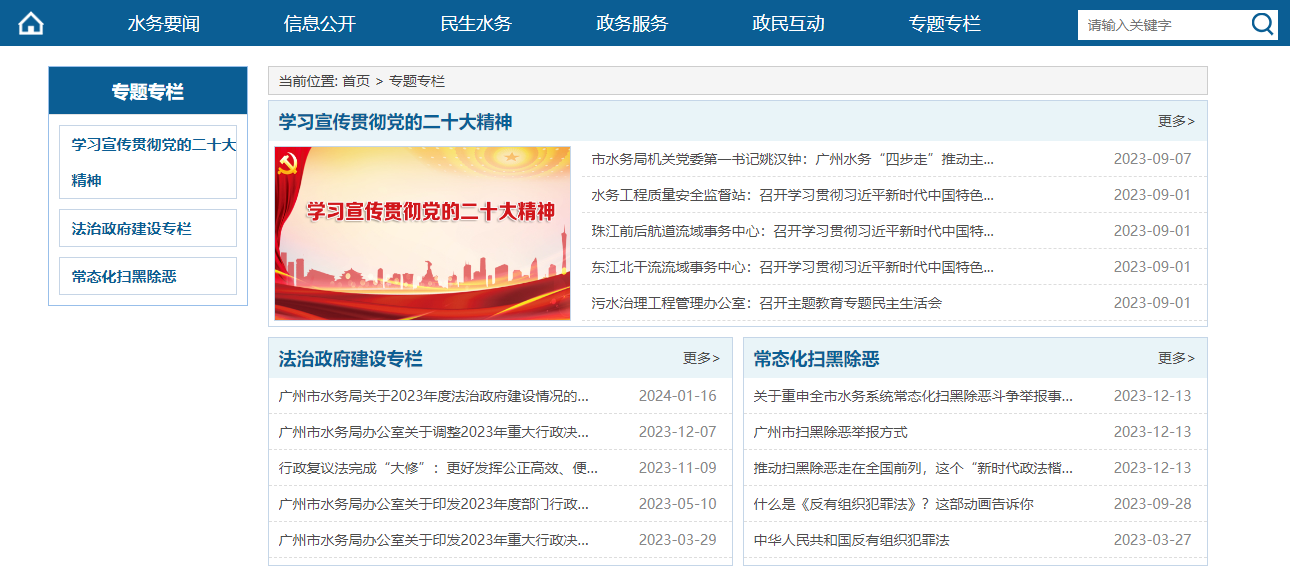Image resolution: width=1290 pixels, height=580 pixels.
Task: Open article 广州市扫黑除恶举报方式
Action: click(x=830, y=432)
